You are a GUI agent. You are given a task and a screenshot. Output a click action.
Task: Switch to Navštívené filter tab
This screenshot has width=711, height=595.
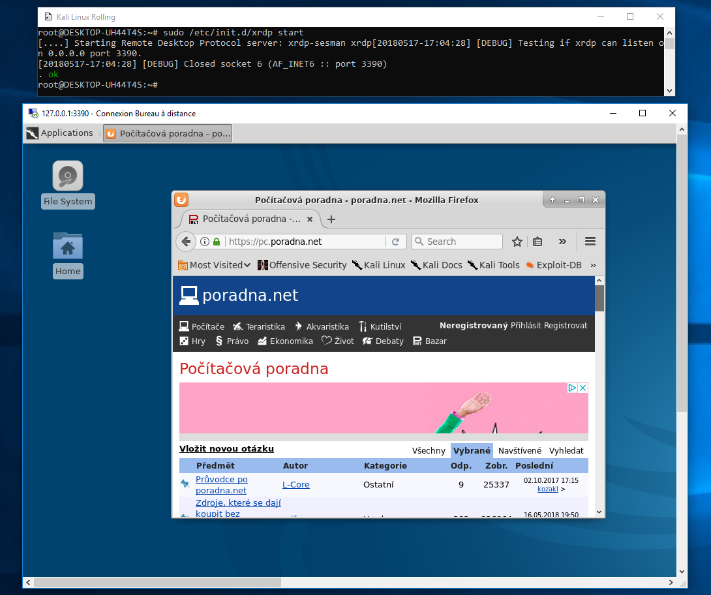[x=520, y=451]
